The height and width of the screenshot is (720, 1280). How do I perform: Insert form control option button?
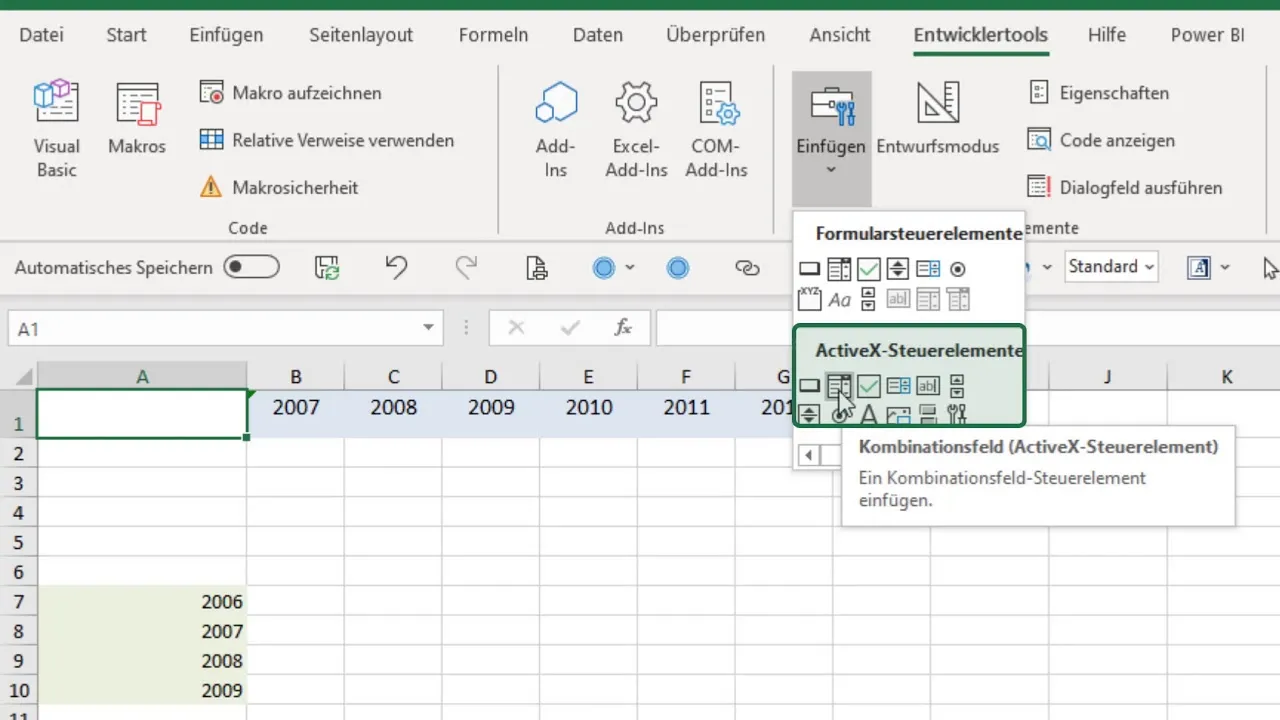coord(957,269)
